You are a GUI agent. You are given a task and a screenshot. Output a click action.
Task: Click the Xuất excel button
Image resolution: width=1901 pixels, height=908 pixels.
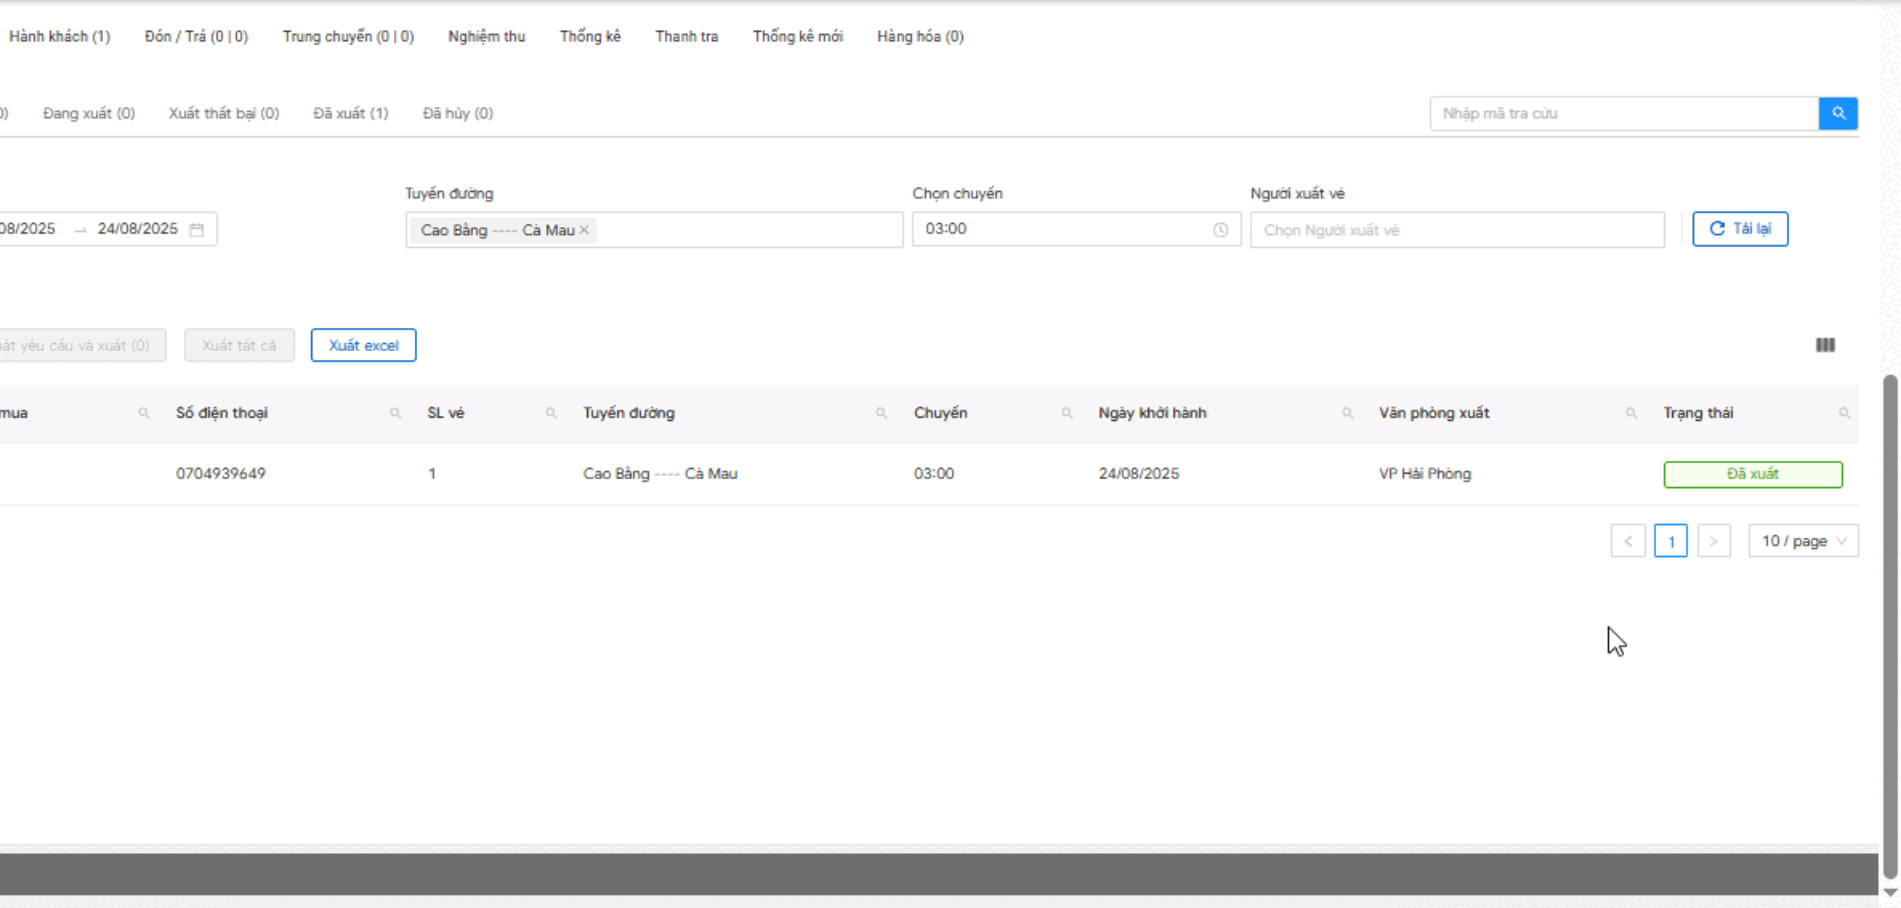point(363,345)
